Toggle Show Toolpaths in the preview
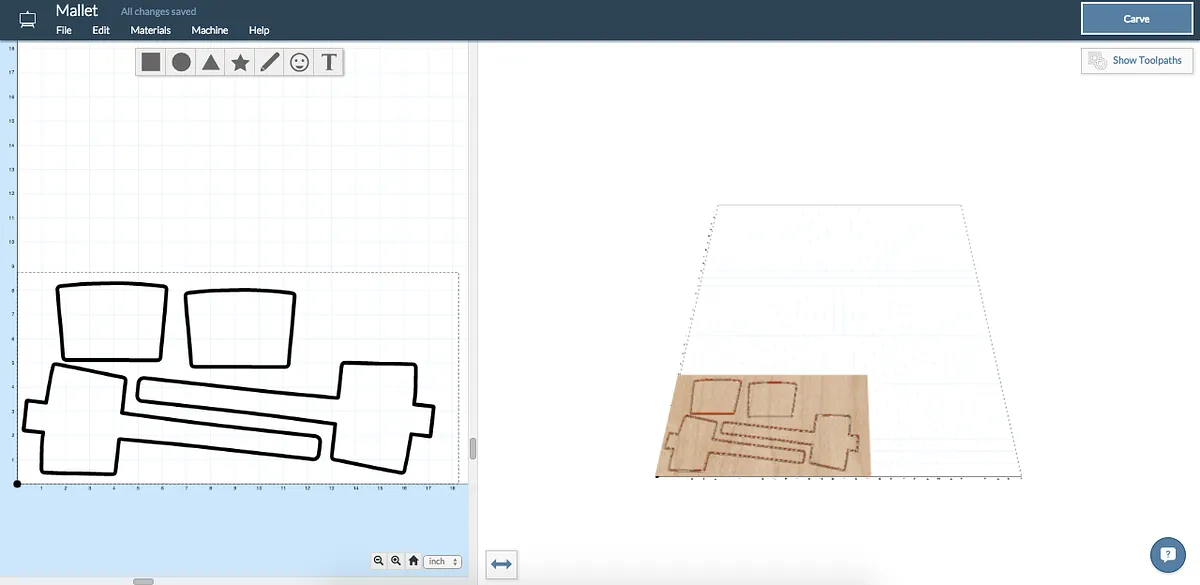This screenshot has width=1200, height=585. pyautogui.click(x=1137, y=61)
